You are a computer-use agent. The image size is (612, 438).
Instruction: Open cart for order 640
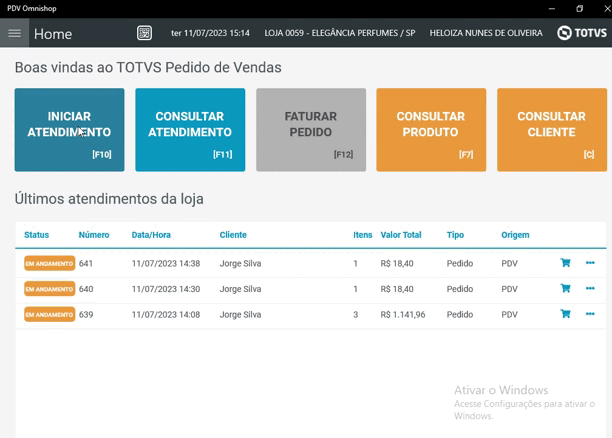click(x=565, y=288)
